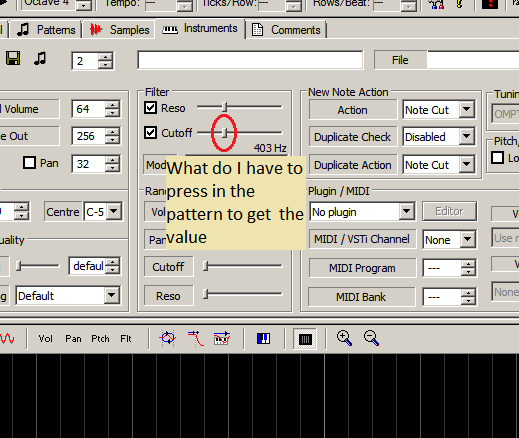Increase the MIDI Program stepper
The width and height of the screenshot is (519, 438).
coord(468,264)
